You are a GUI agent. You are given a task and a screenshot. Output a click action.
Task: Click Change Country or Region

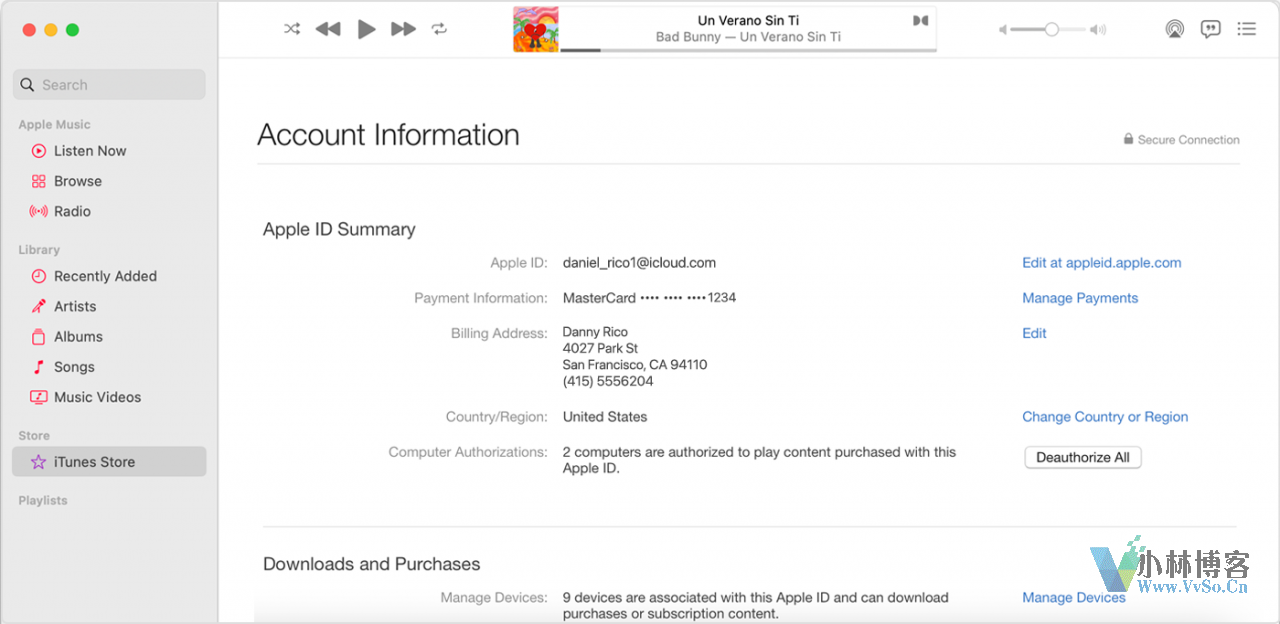pyautogui.click(x=1105, y=417)
